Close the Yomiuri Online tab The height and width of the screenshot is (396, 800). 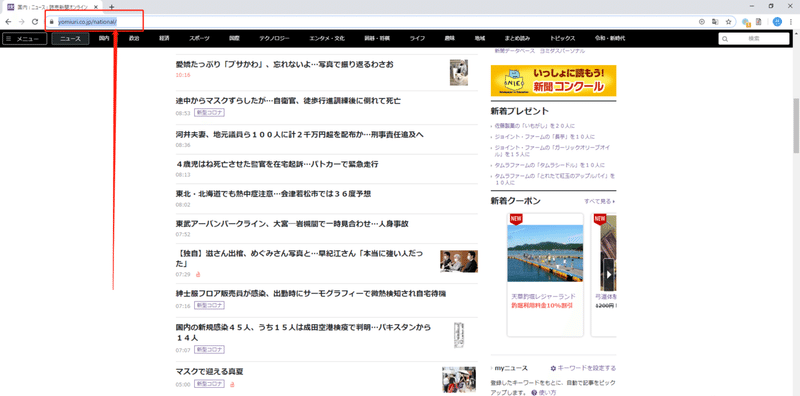pyautogui.click(x=96, y=7)
